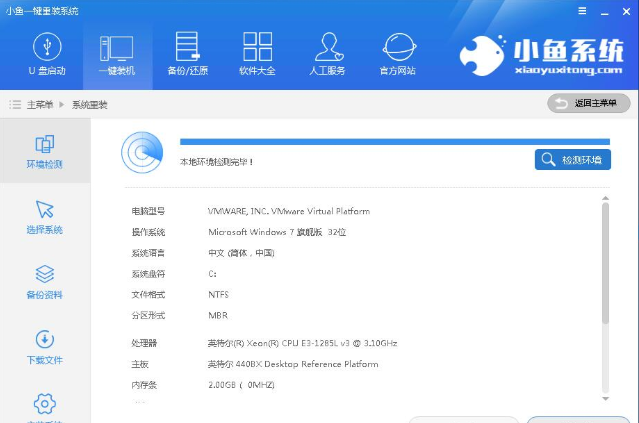This screenshot has width=639, height=423.
Task: Click the 分区形式 label
Action: click(148, 315)
